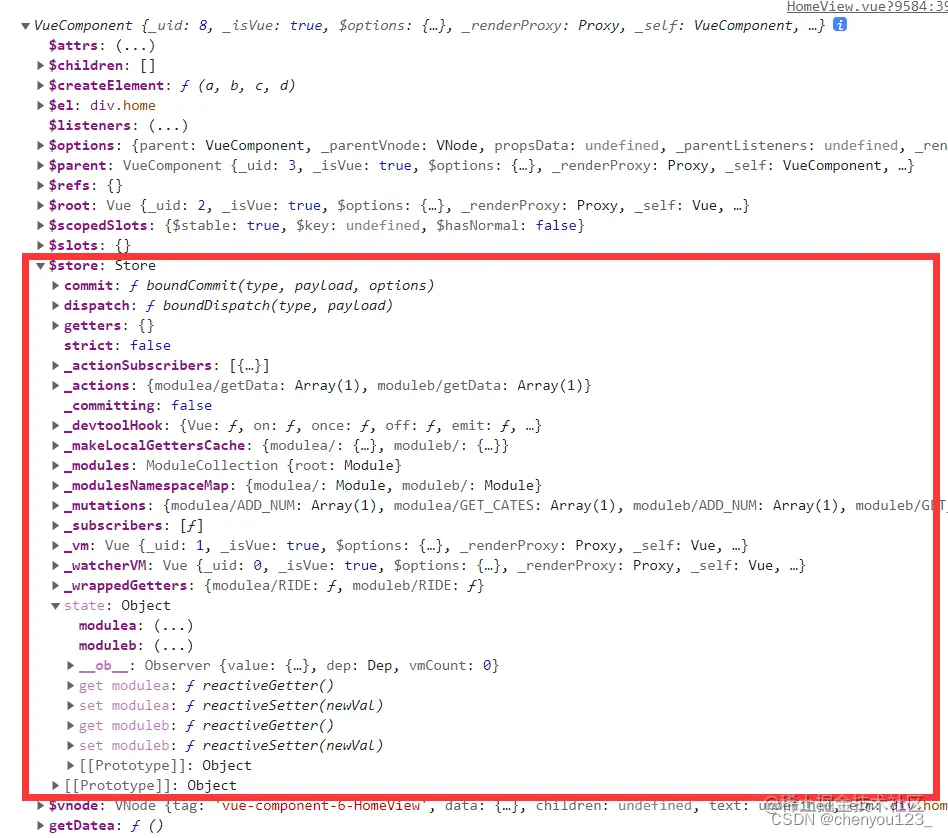Invoke the $attrs (...) getter
This screenshot has width=948, height=838.
[135, 45]
